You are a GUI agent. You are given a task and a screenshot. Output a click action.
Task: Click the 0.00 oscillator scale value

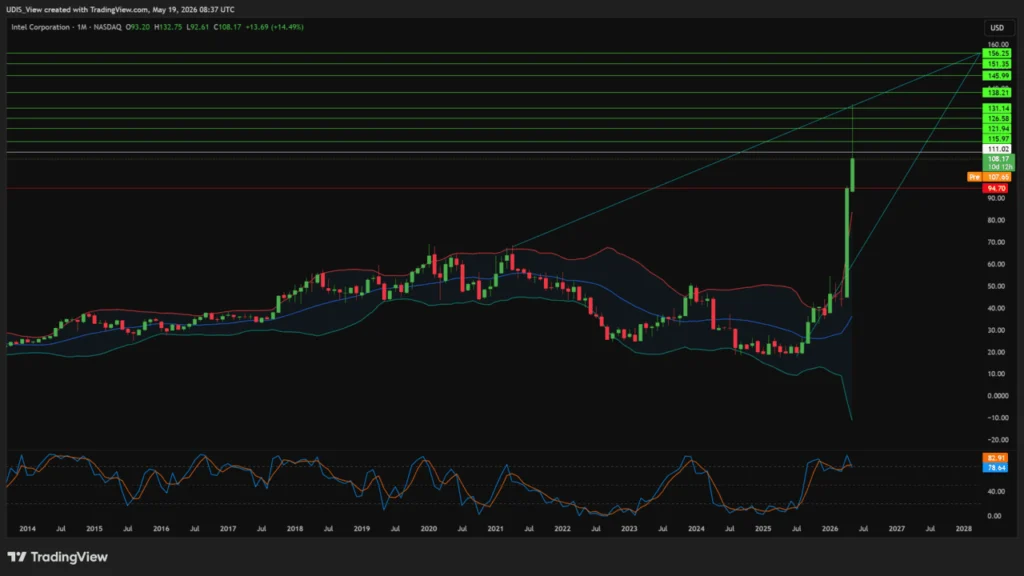pos(995,516)
